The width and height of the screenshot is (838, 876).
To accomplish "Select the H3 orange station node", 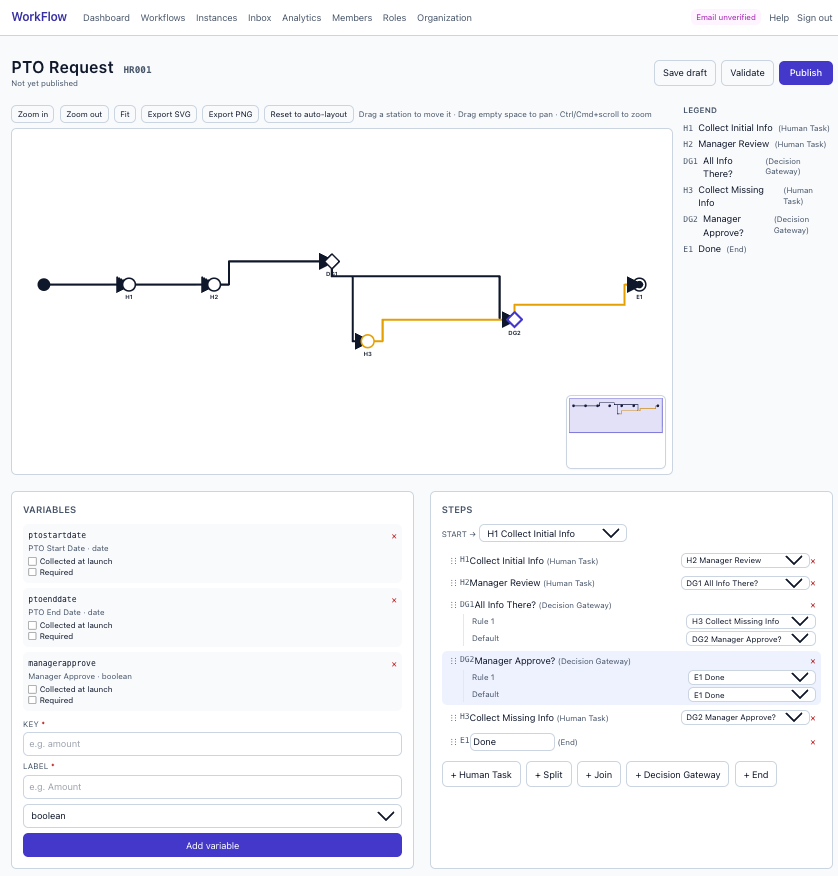I will [368, 341].
